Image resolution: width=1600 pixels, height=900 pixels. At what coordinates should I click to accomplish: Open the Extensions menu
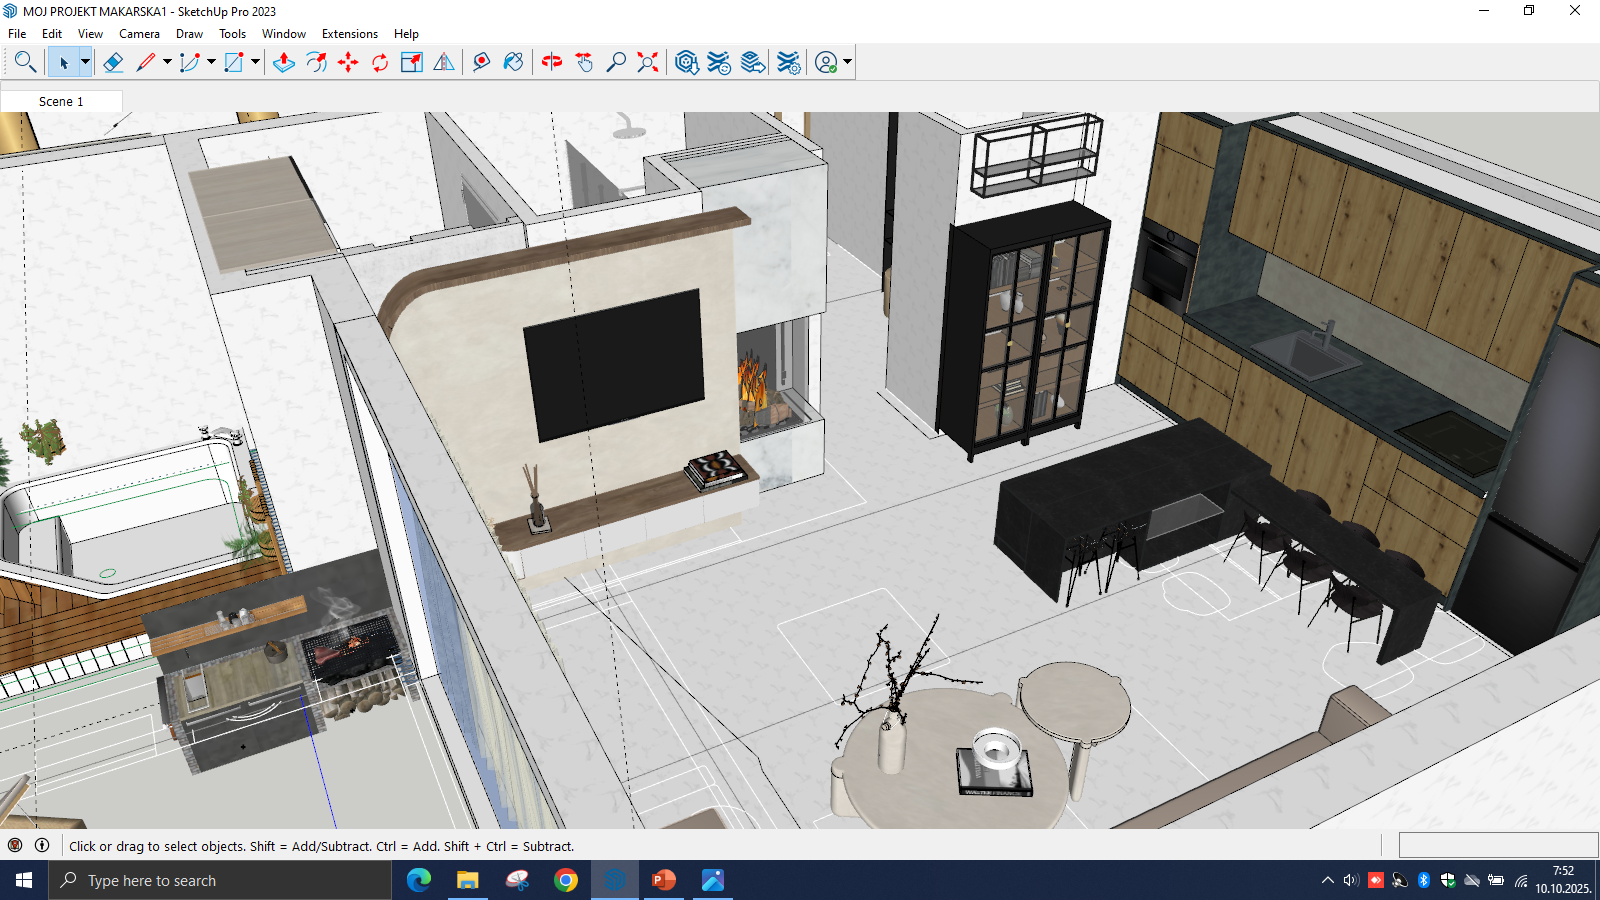[349, 34]
